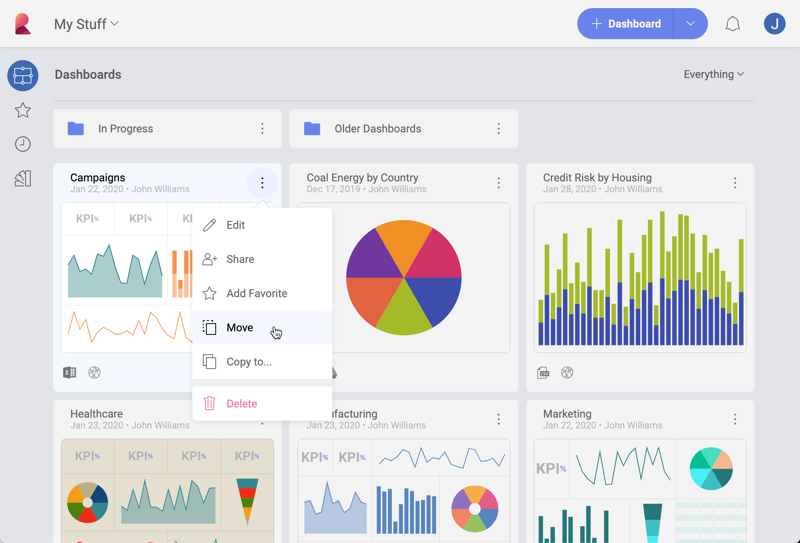
Task: Expand the My Stuff dropdown
Action: coord(86,24)
